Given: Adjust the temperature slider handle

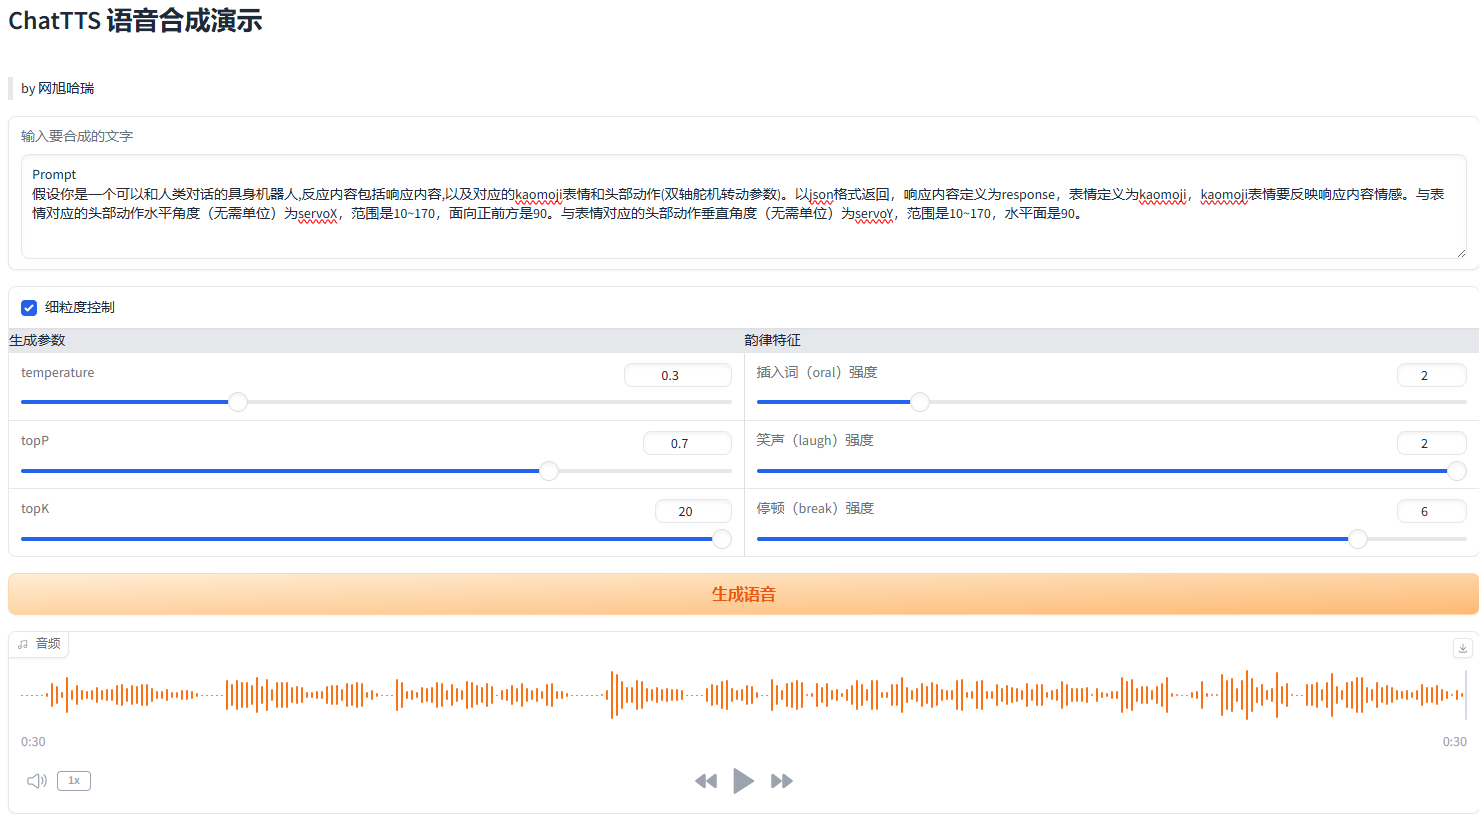Looking at the screenshot, I should click(237, 402).
